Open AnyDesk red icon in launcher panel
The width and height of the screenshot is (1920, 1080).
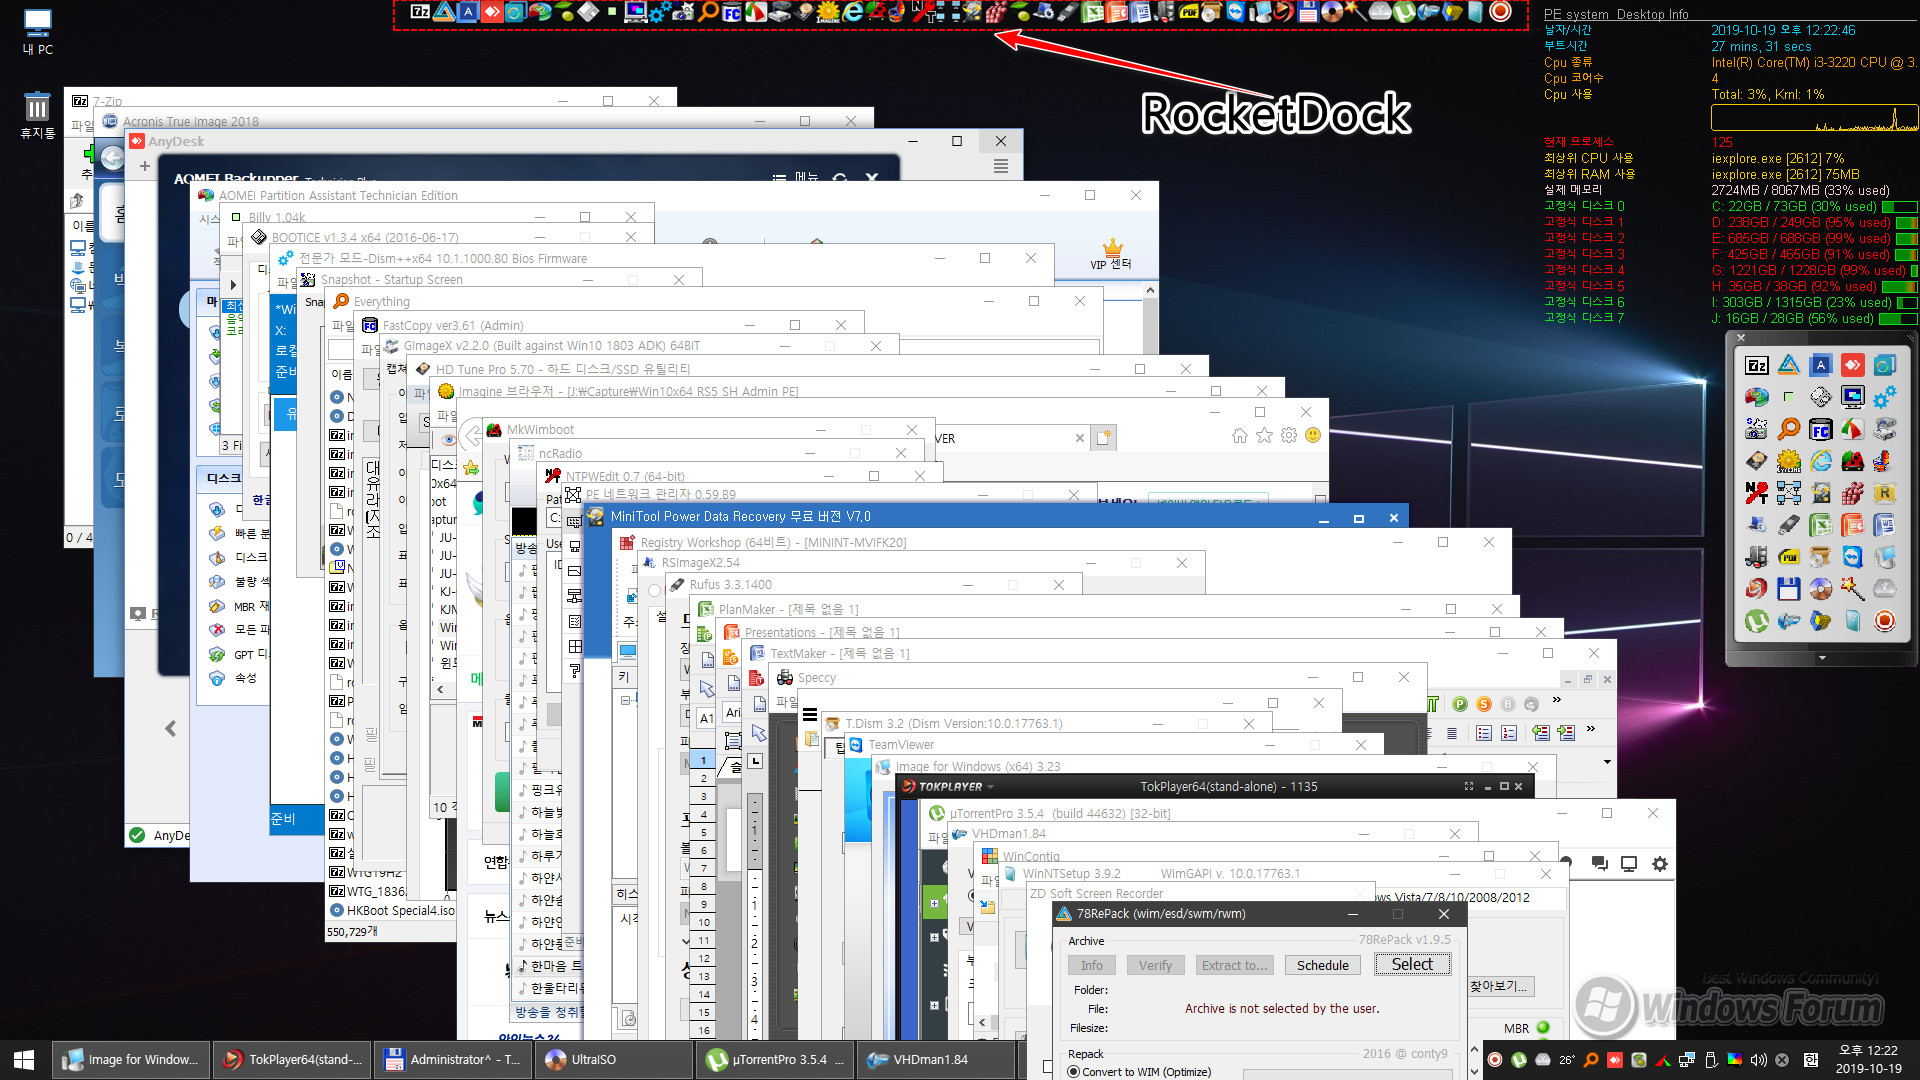click(1852, 365)
